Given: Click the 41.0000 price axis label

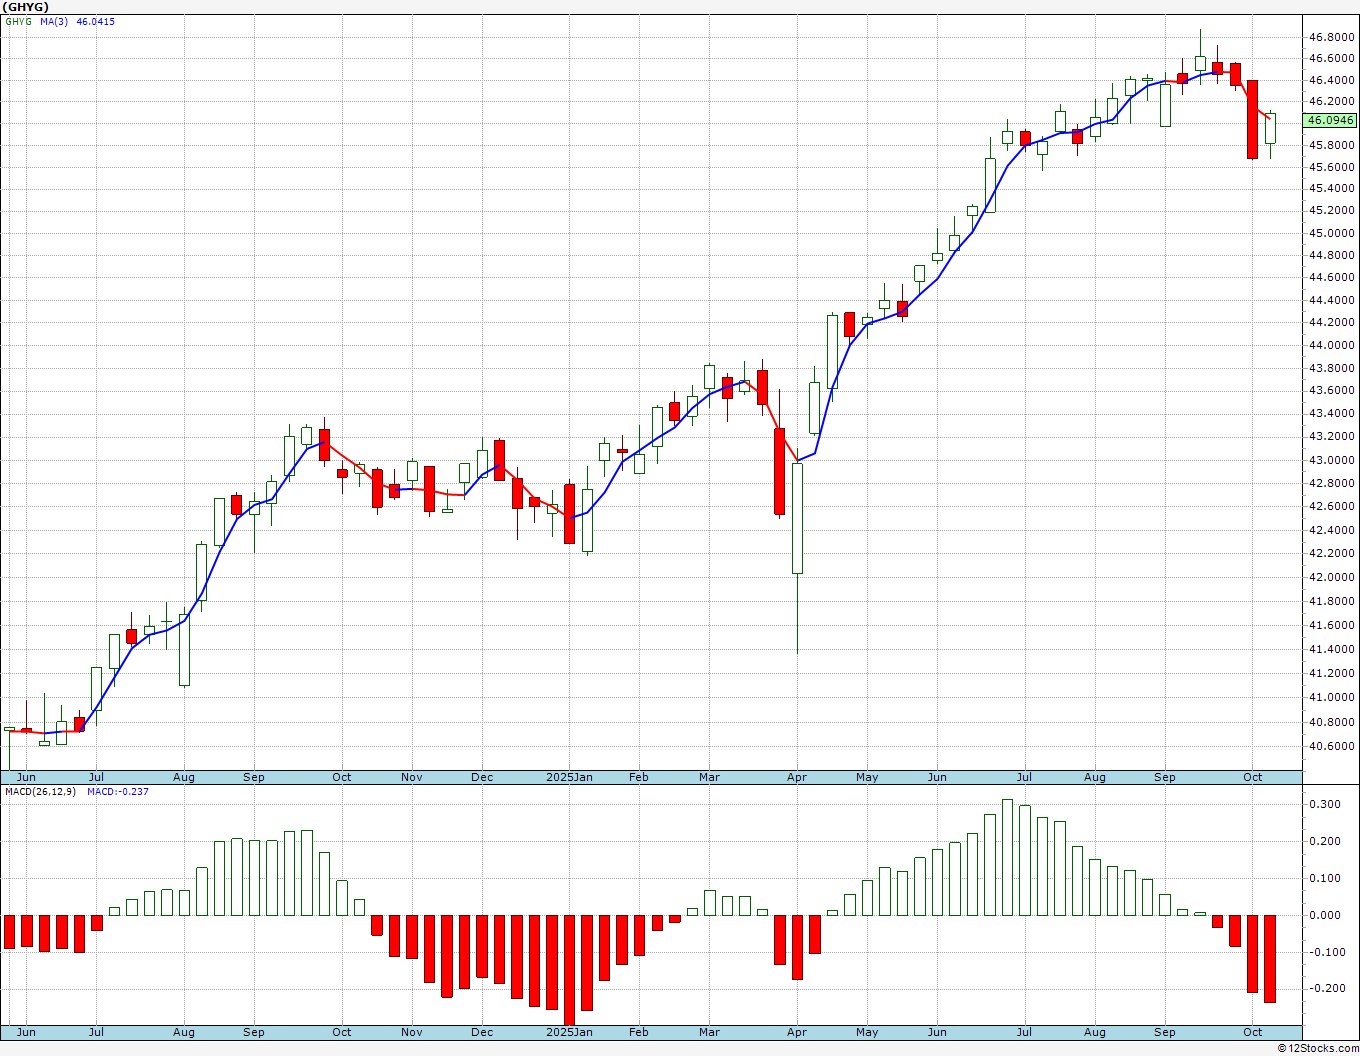Looking at the screenshot, I should coord(1333,698).
